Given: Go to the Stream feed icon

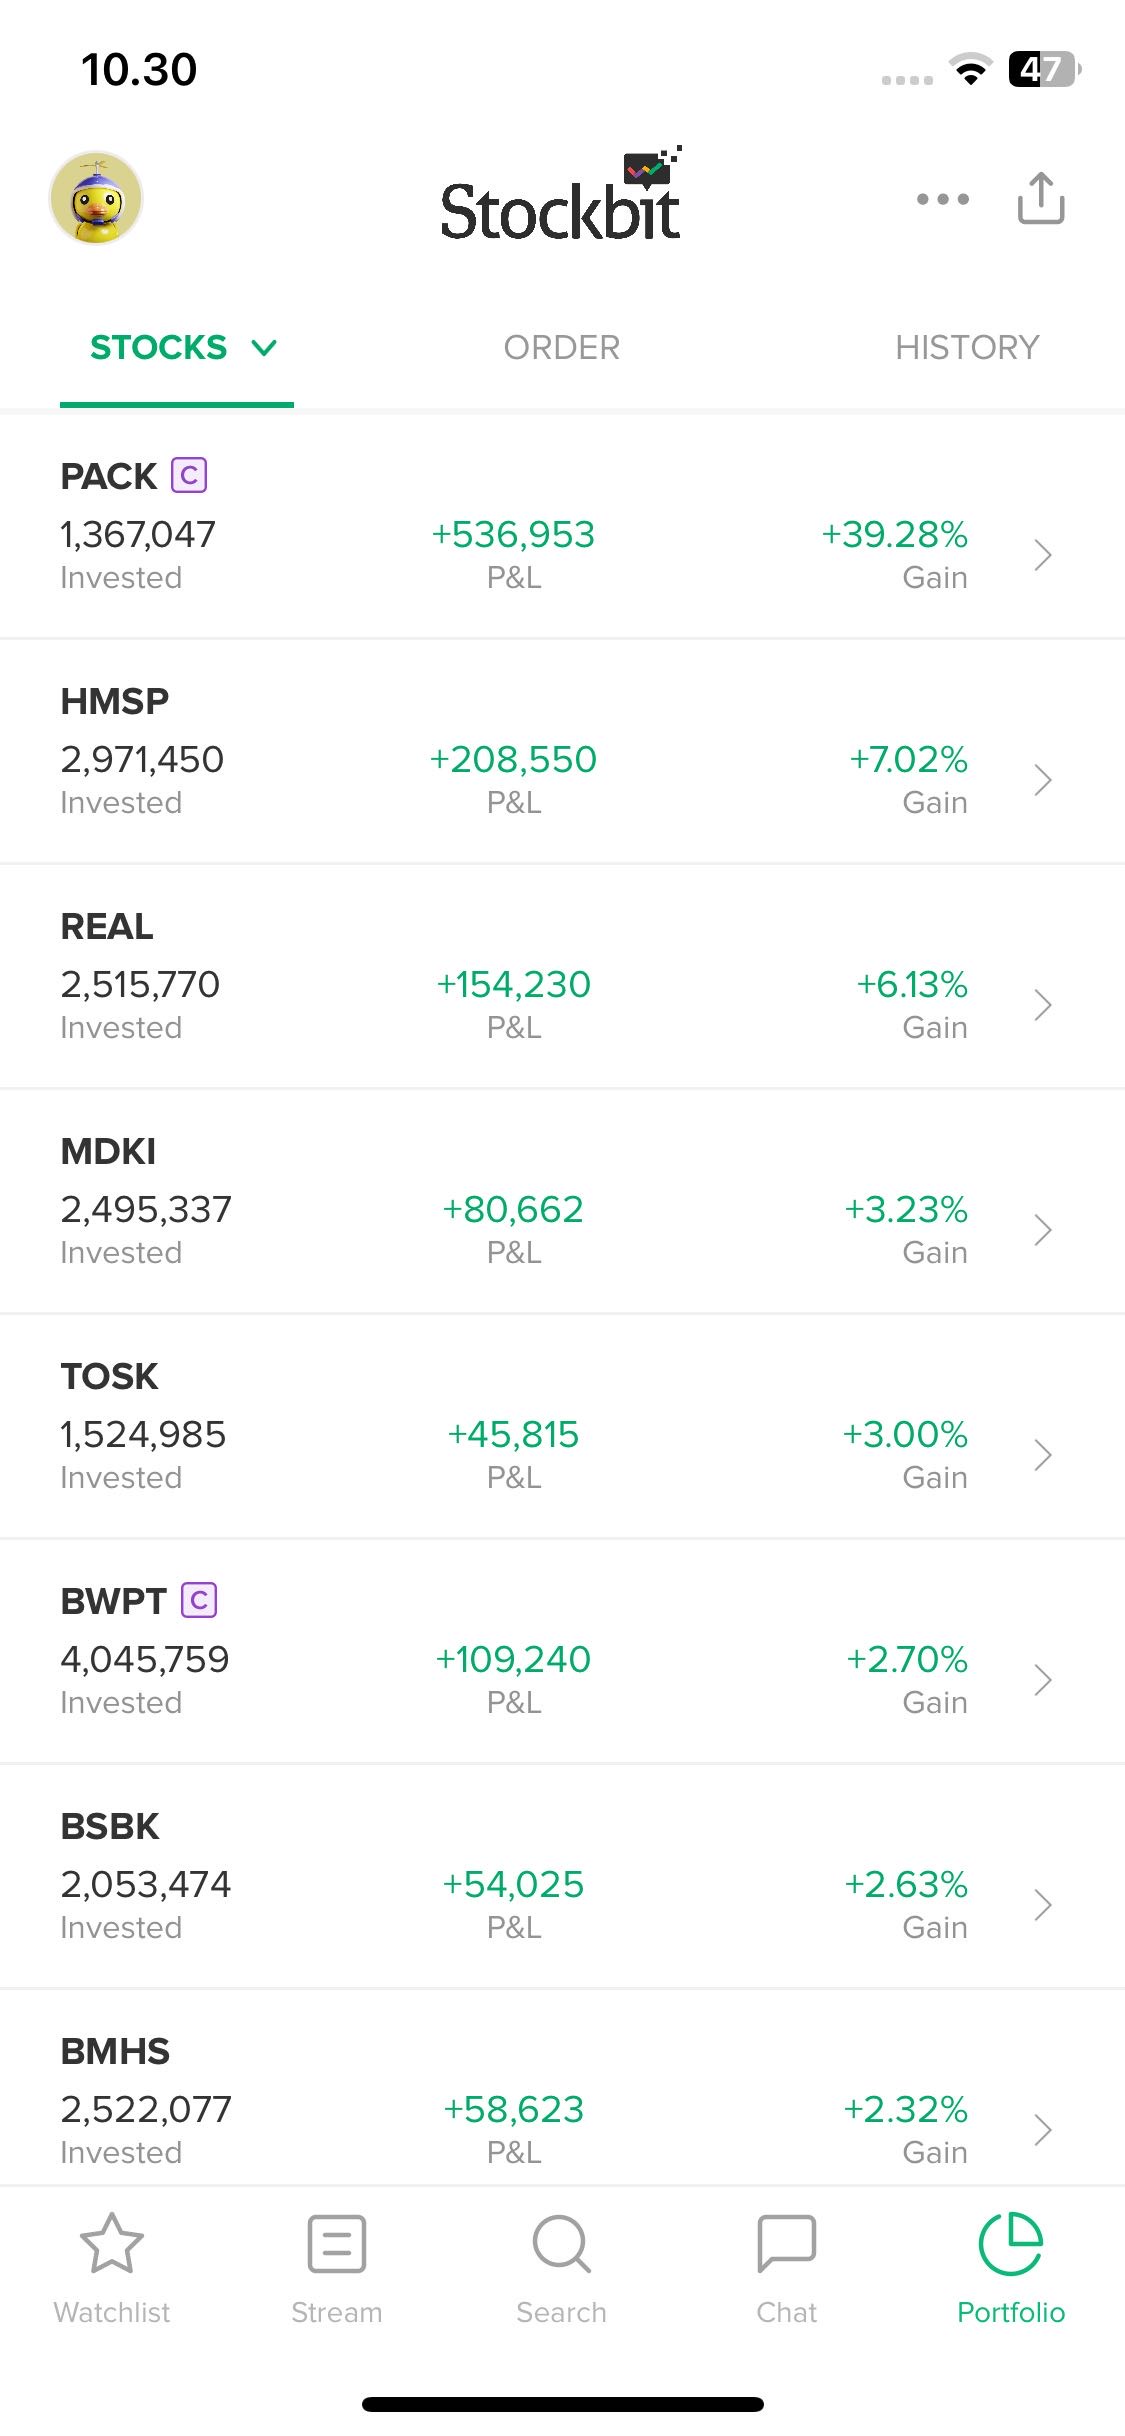Looking at the screenshot, I should [x=337, y=2244].
